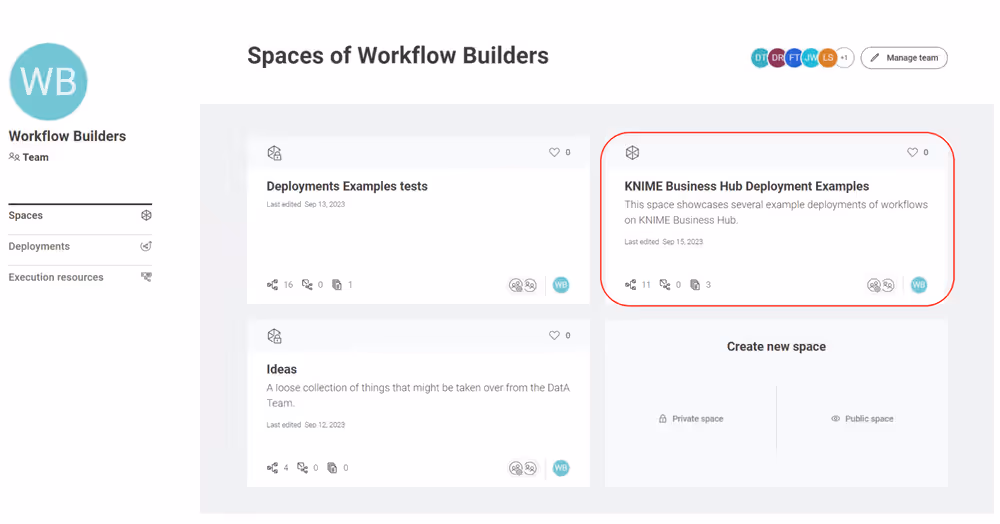
Task: Click the +1 more members badge
Action: coord(844,58)
